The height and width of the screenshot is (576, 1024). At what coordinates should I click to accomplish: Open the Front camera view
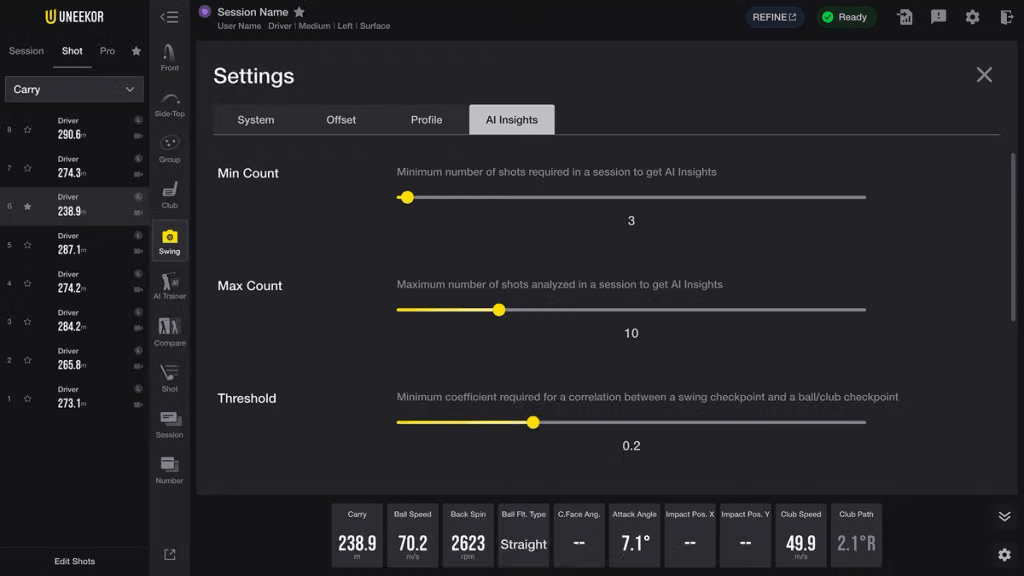[169, 57]
